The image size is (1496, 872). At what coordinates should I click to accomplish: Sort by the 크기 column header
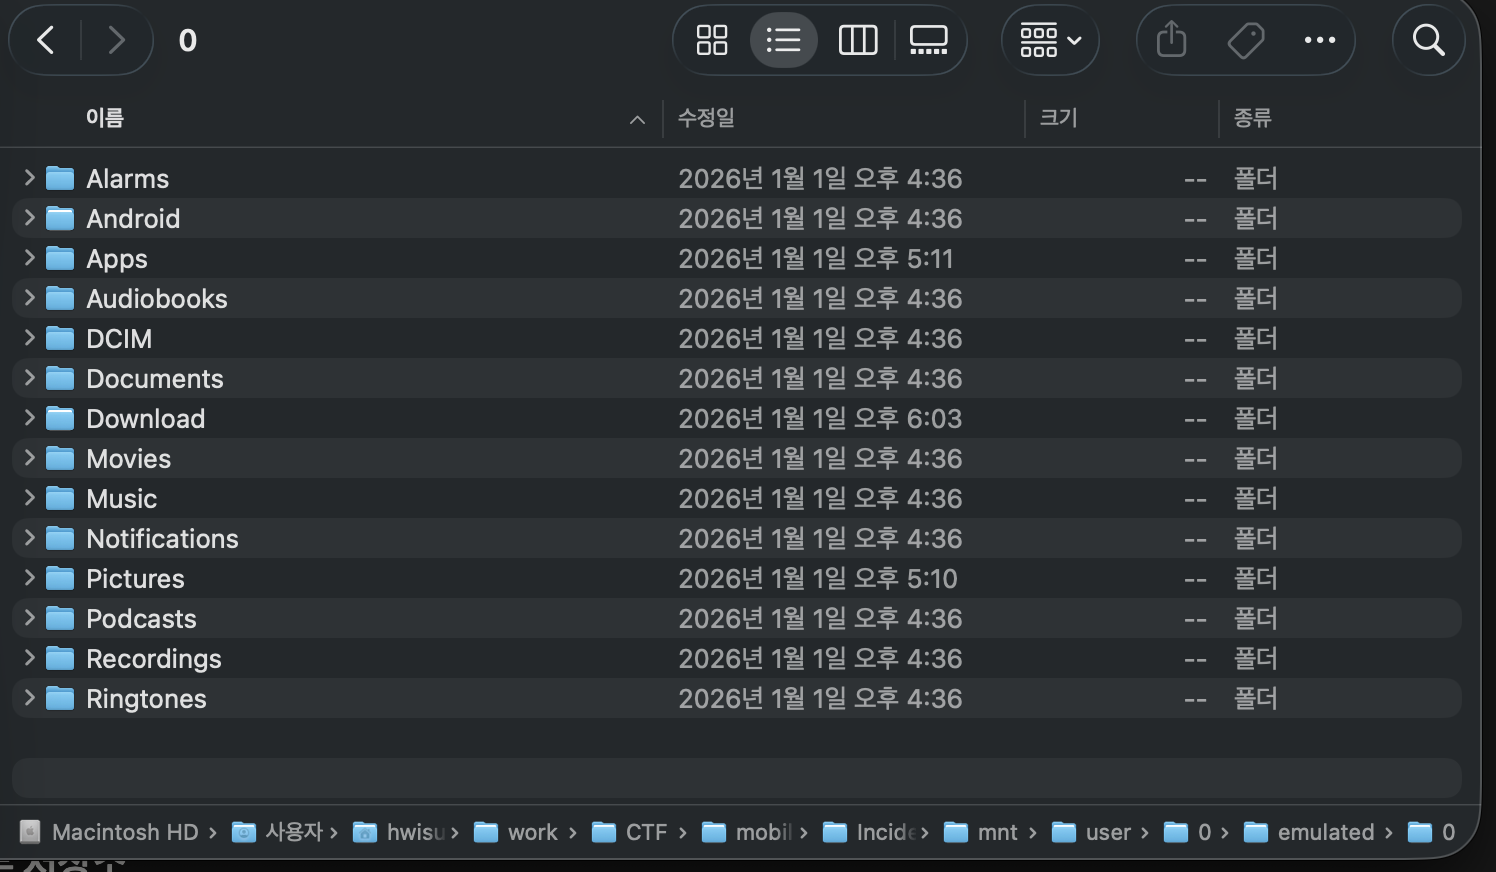[x=1058, y=118]
